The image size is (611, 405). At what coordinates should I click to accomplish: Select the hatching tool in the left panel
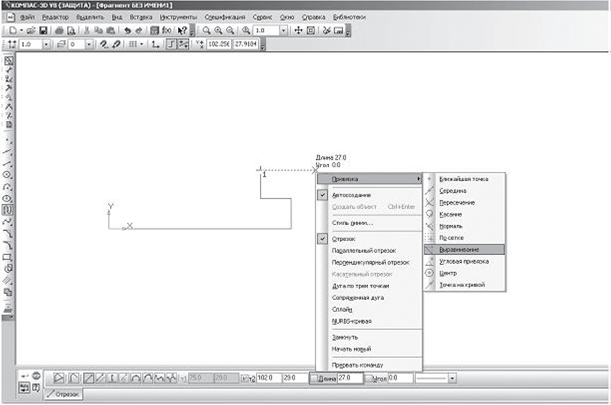(8, 280)
